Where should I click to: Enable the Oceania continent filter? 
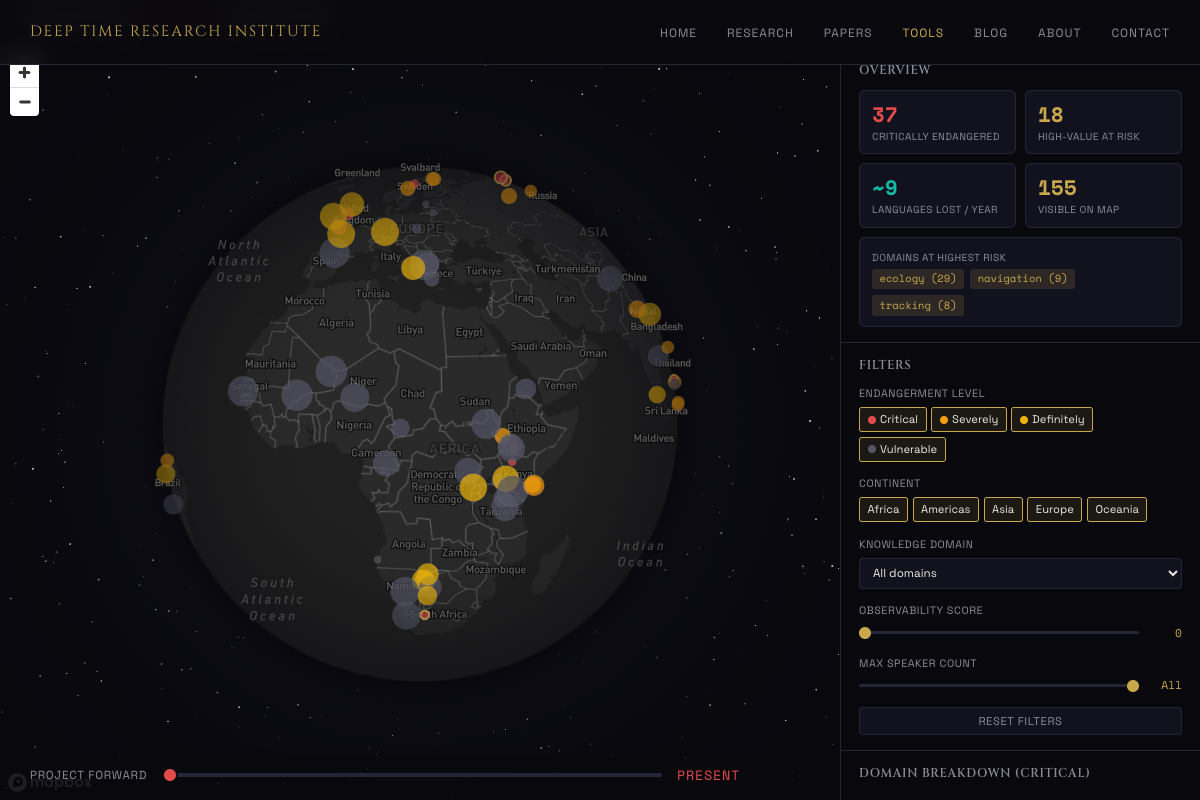(x=1116, y=509)
